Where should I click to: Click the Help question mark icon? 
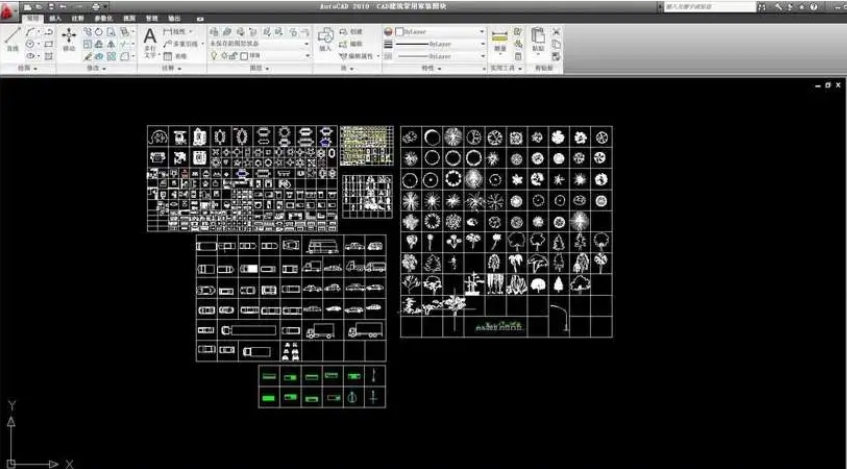(814, 7)
